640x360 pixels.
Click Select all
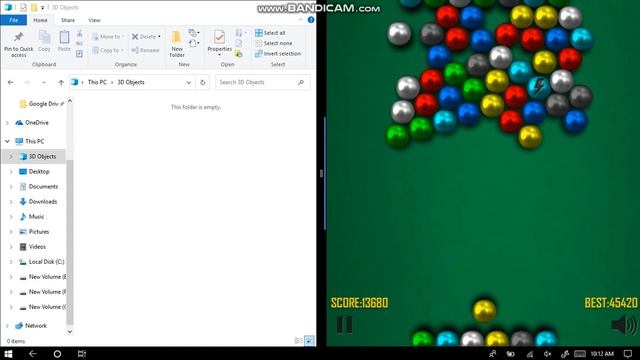click(270, 33)
